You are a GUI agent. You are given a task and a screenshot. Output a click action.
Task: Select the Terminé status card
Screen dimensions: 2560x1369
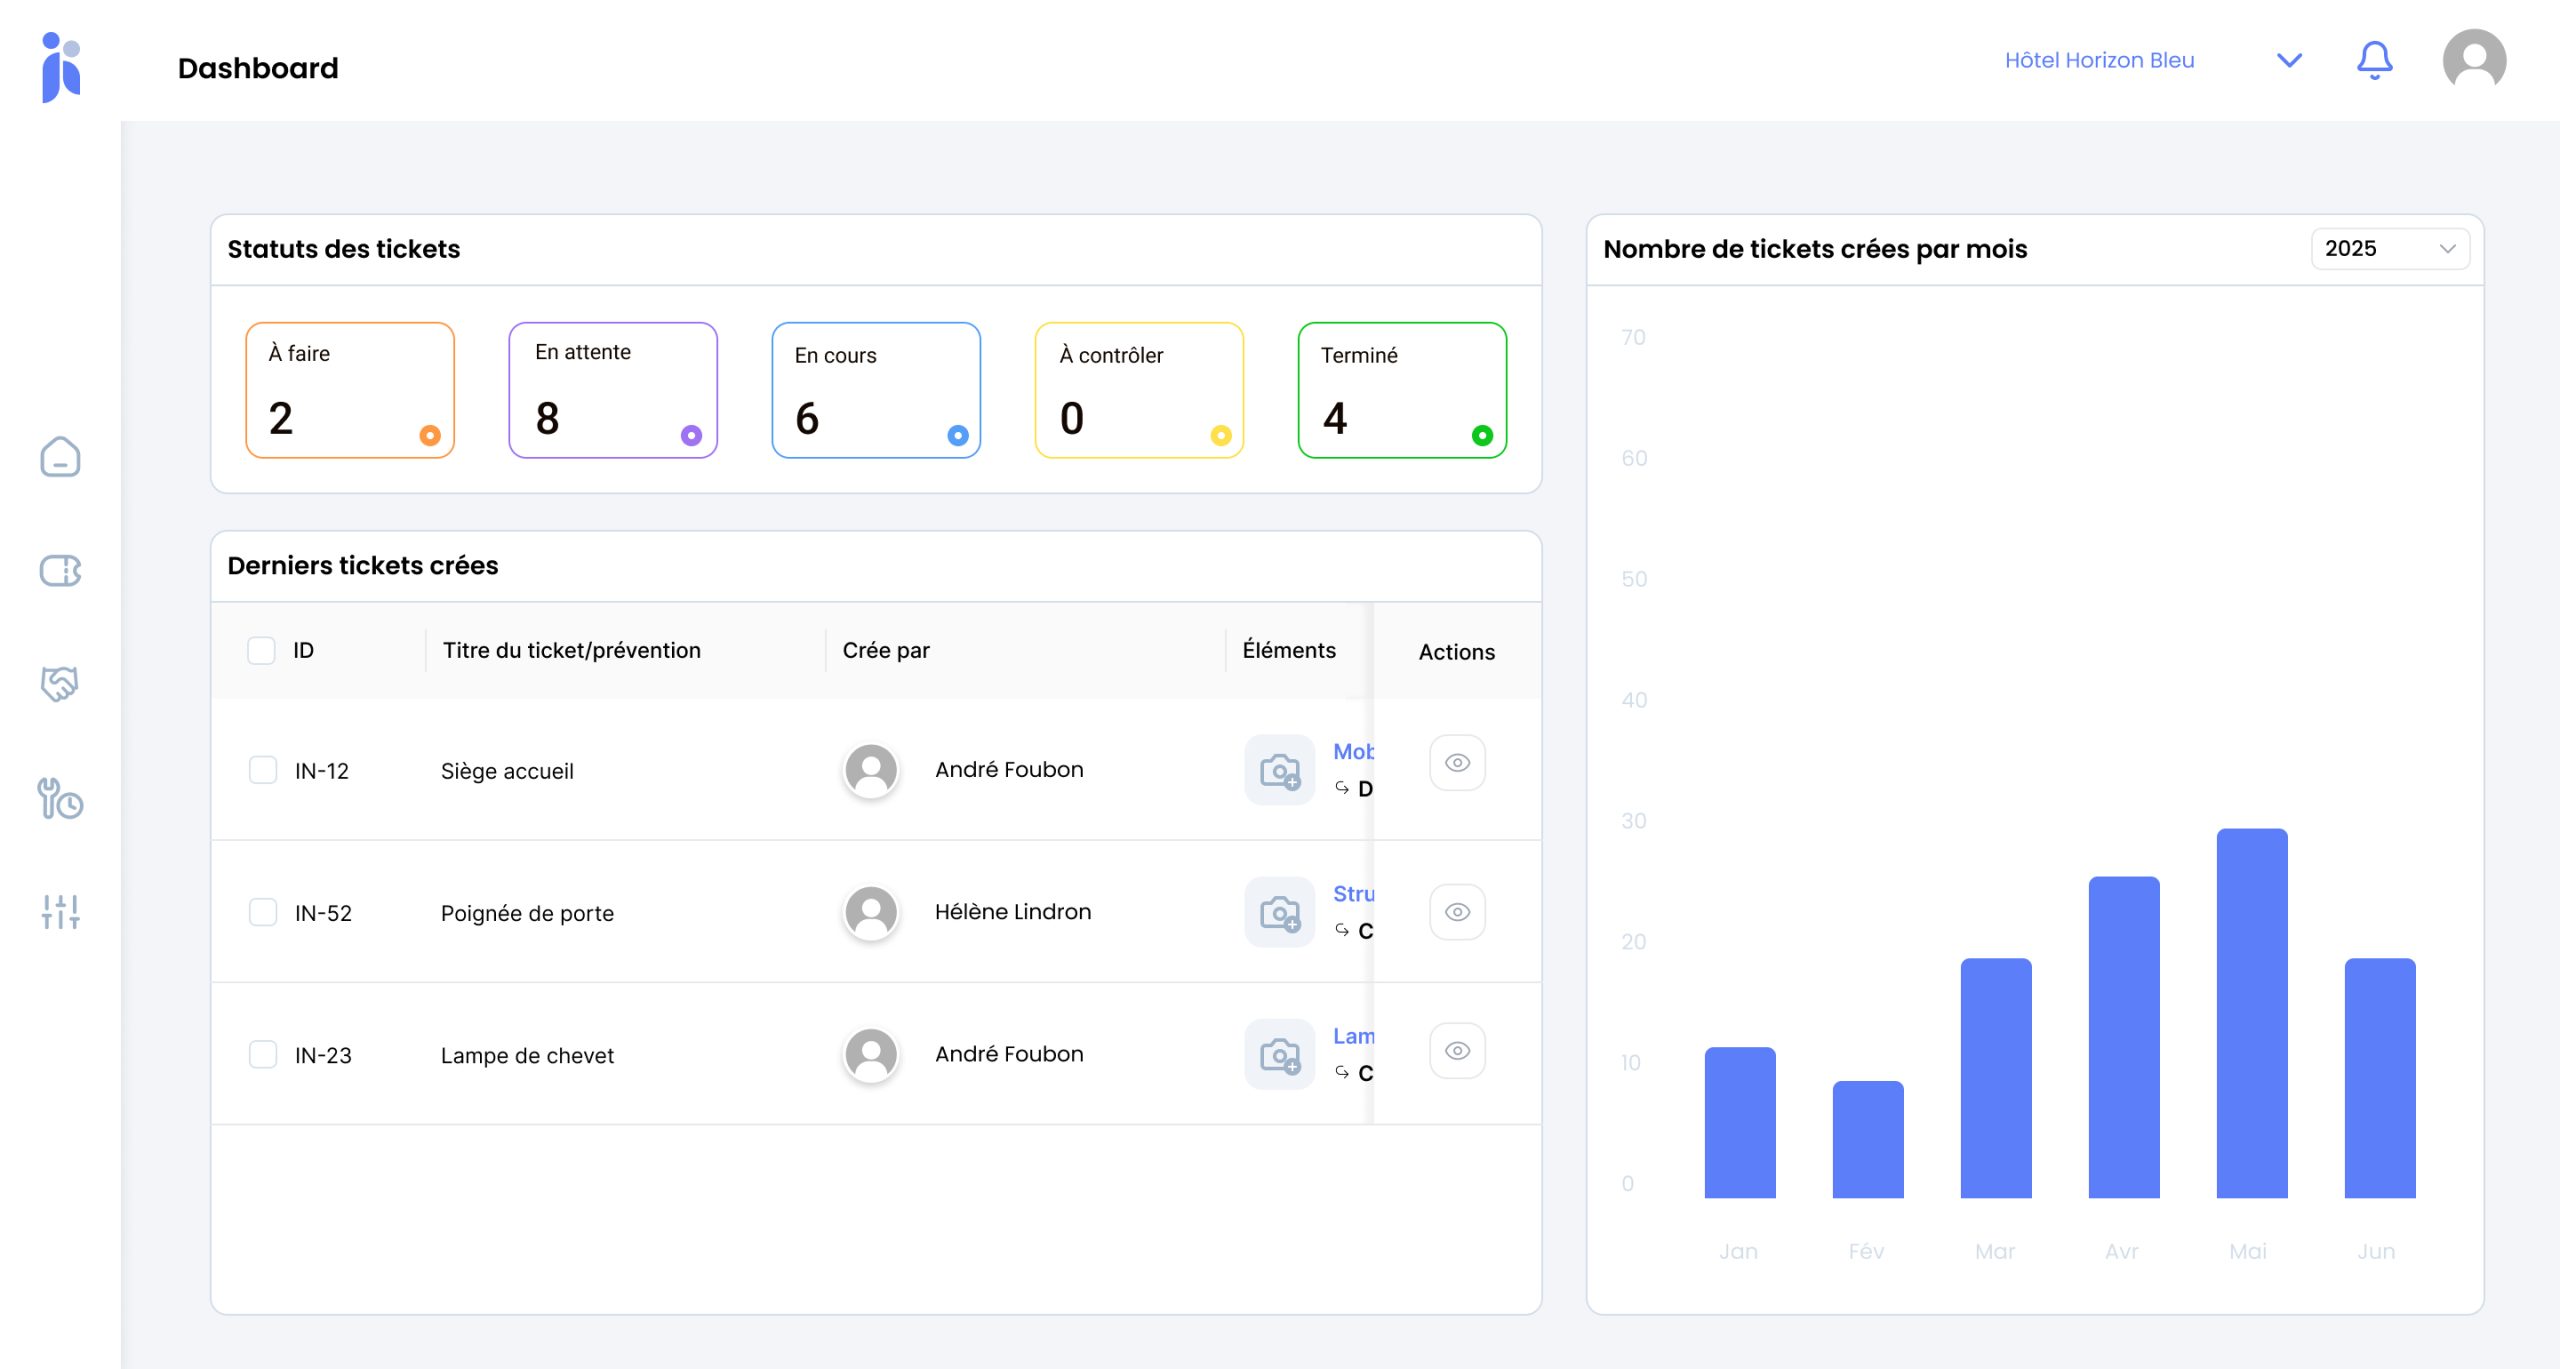(1402, 390)
